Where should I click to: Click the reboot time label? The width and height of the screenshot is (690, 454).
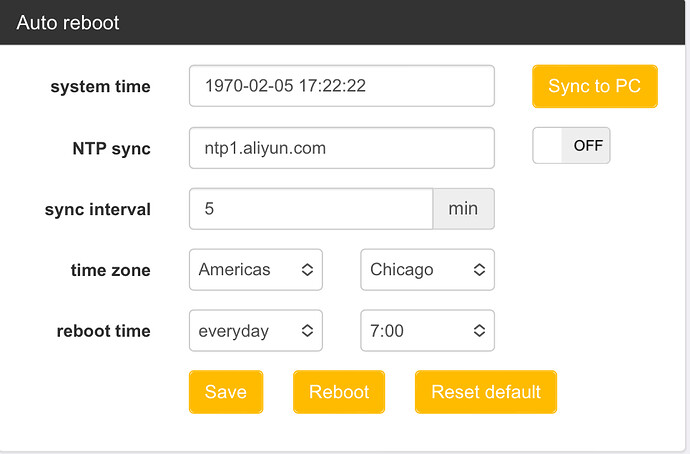tap(104, 331)
